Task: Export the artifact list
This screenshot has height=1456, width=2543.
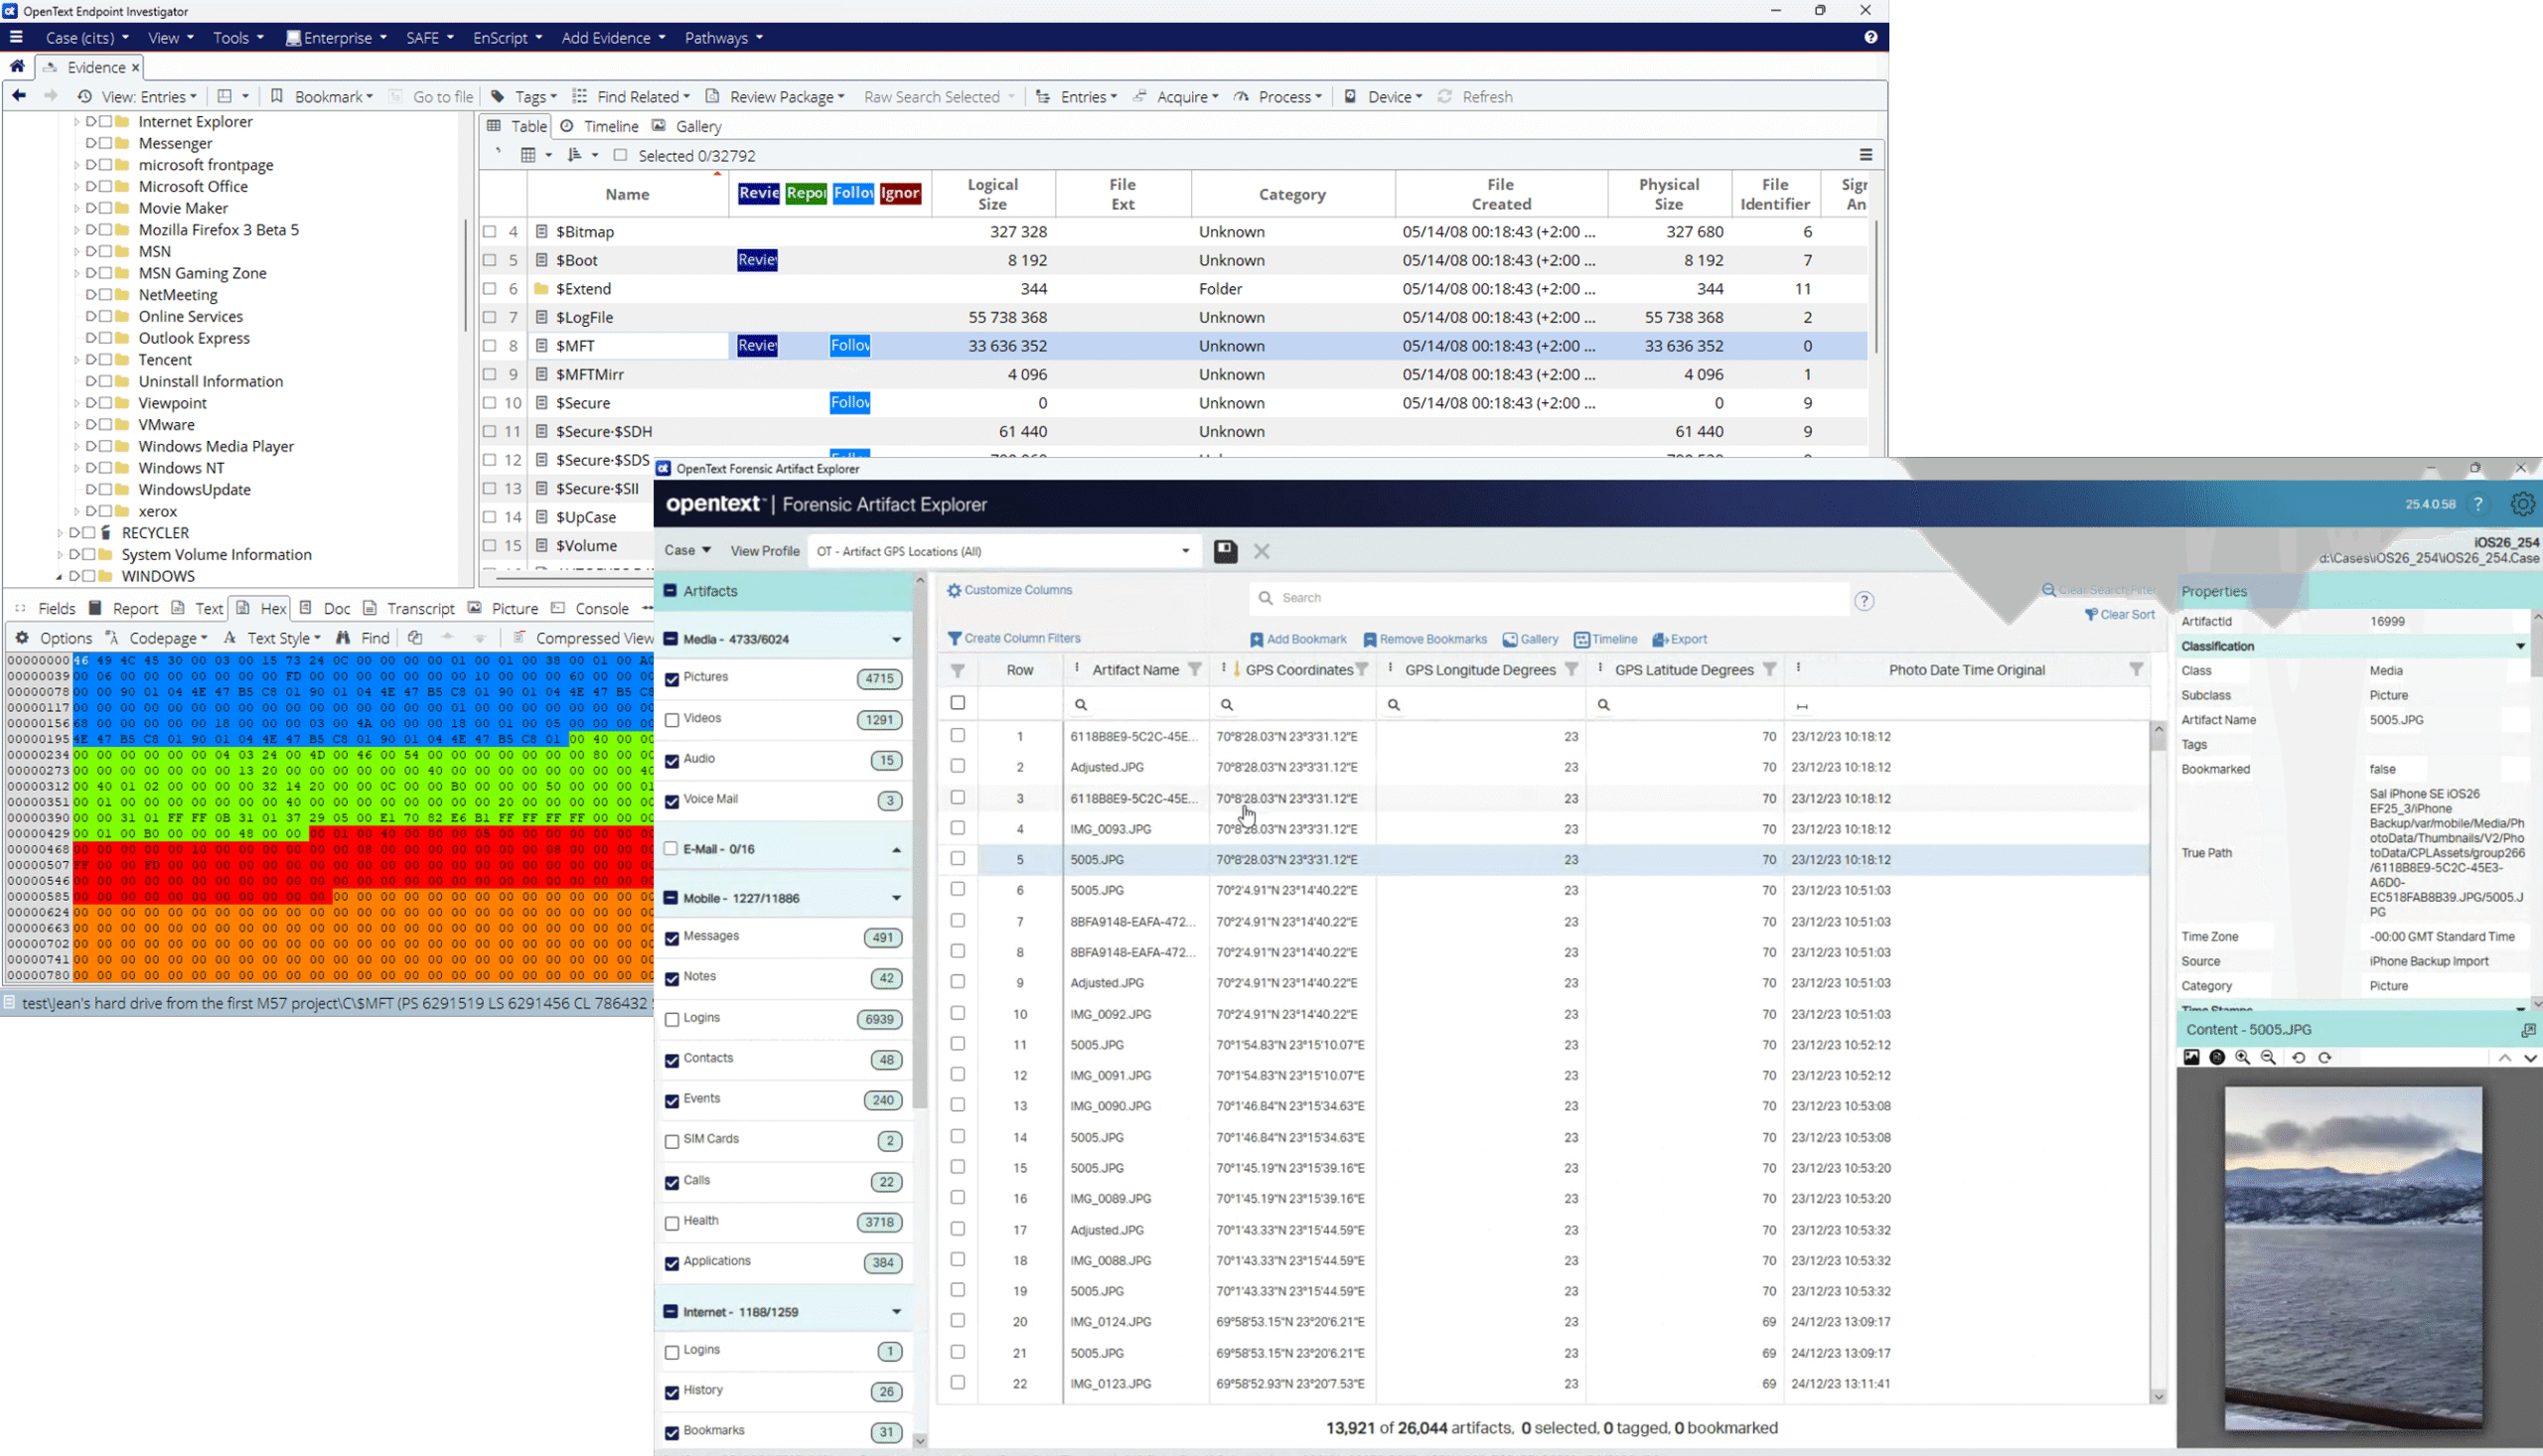Action: pyautogui.click(x=1679, y=639)
